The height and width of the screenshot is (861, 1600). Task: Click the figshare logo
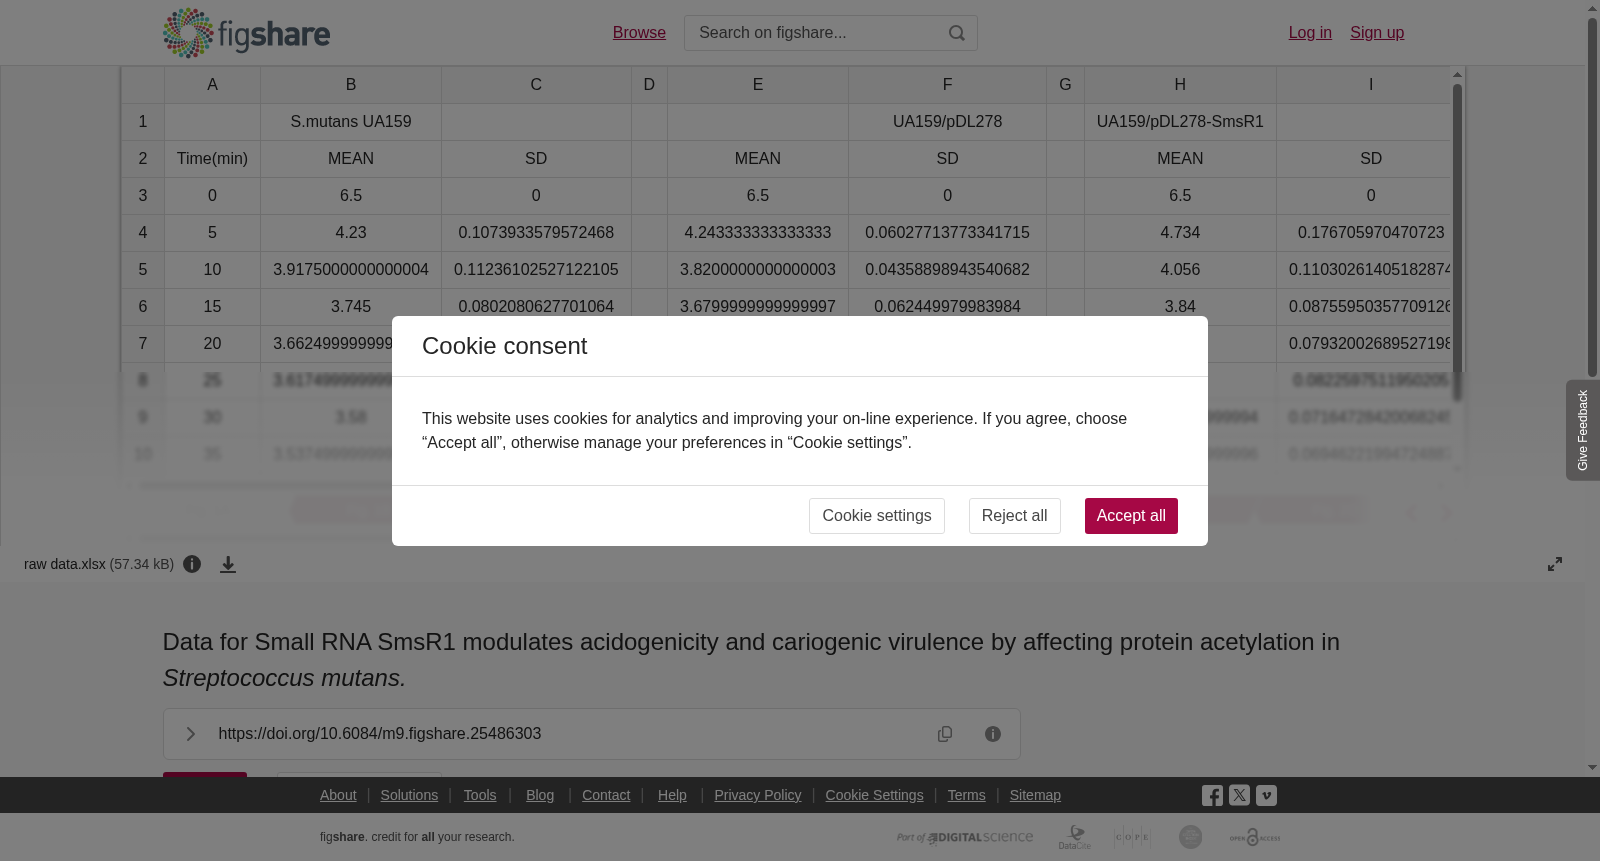point(246,33)
